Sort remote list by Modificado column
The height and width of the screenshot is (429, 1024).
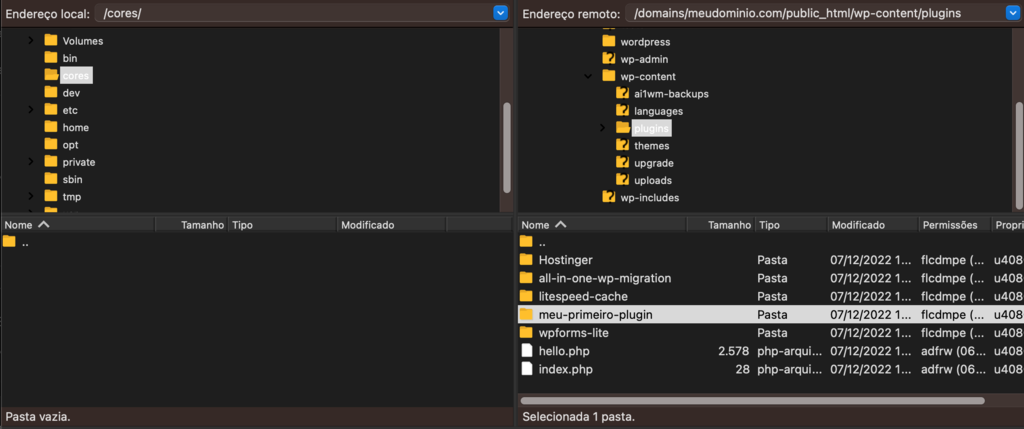[x=872, y=225]
